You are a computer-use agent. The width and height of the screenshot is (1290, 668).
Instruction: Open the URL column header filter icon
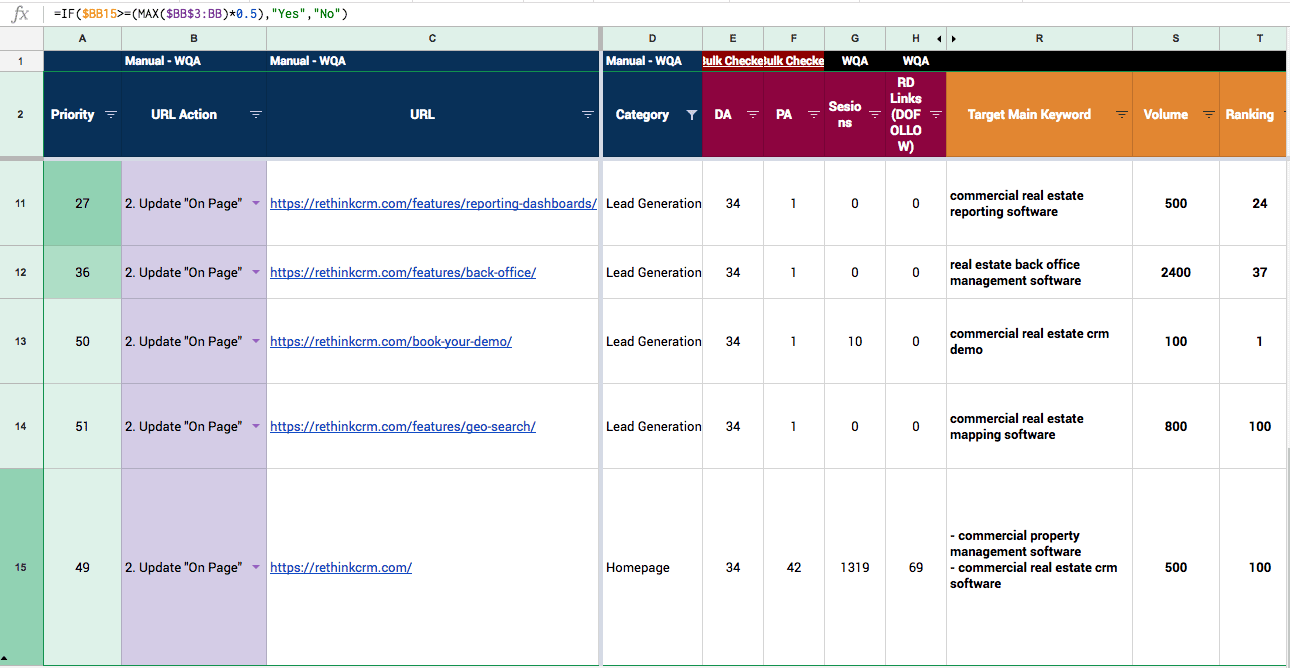pyautogui.click(x=588, y=114)
